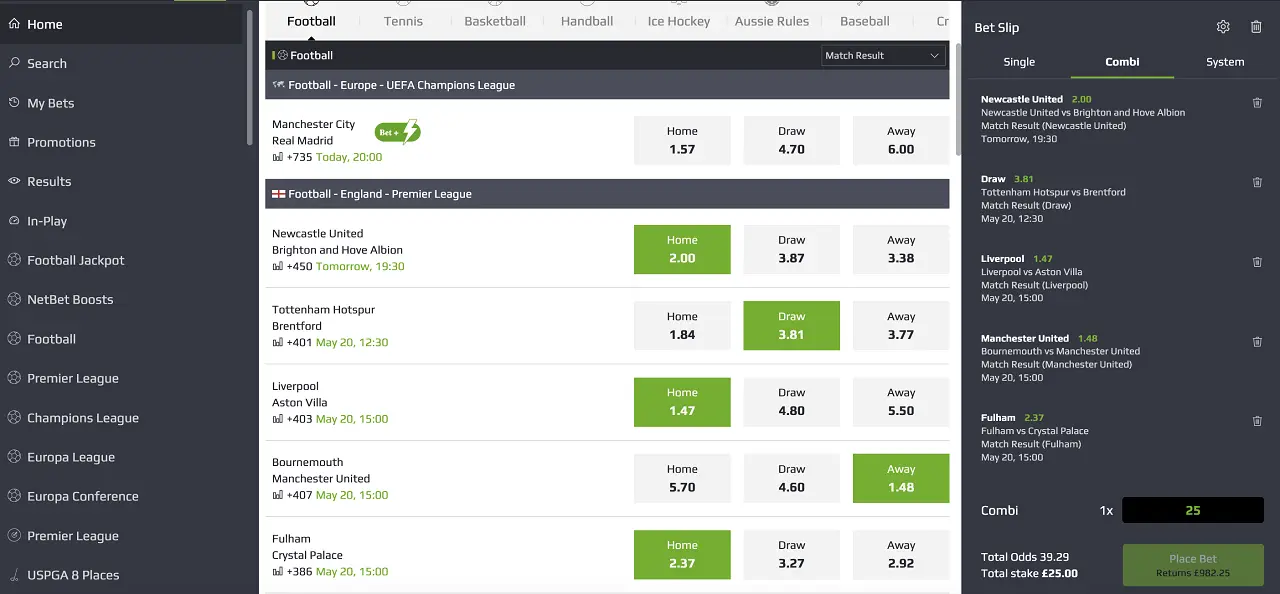Image resolution: width=1280 pixels, height=594 pixels.
Task: Click the Champions League sidebar ball icon
Action: coord(14,417)
